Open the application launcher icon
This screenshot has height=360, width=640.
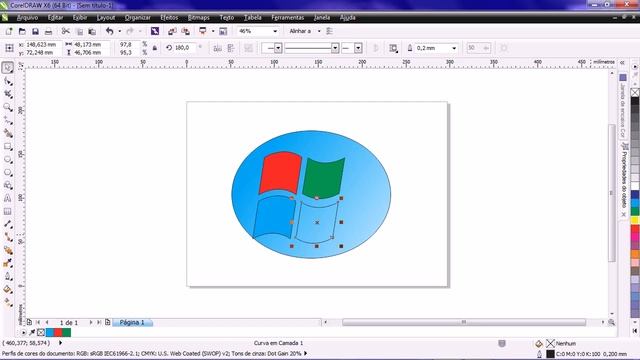coord(202,31)
